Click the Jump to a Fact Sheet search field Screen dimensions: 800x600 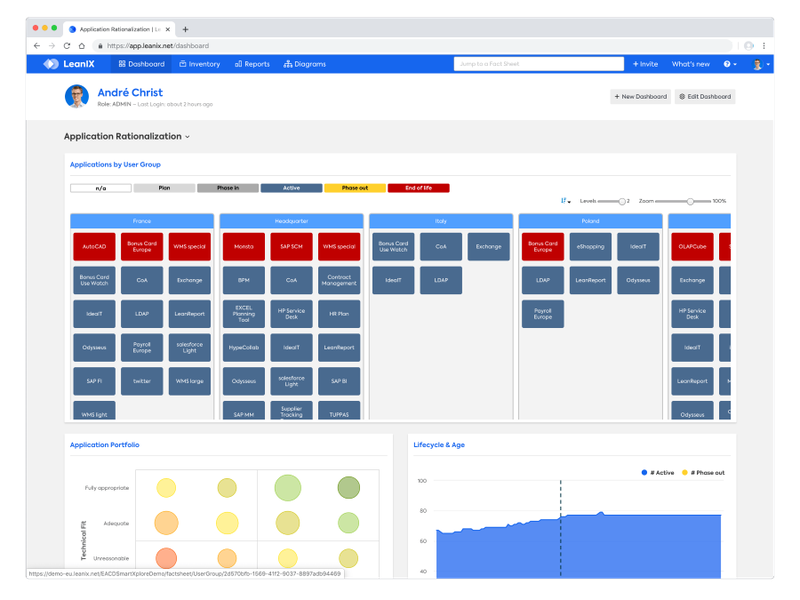pyautogui.click(x=539, y=64)
